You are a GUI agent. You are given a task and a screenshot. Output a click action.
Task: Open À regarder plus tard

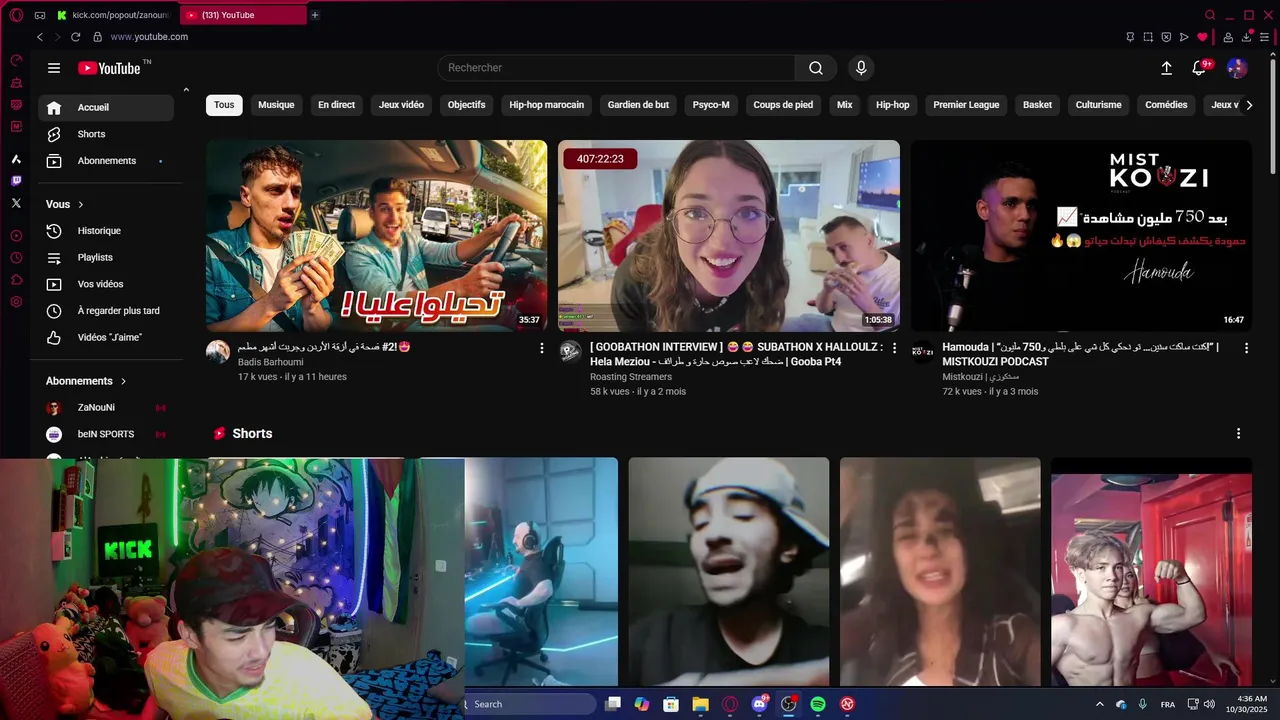click(106, 311)
